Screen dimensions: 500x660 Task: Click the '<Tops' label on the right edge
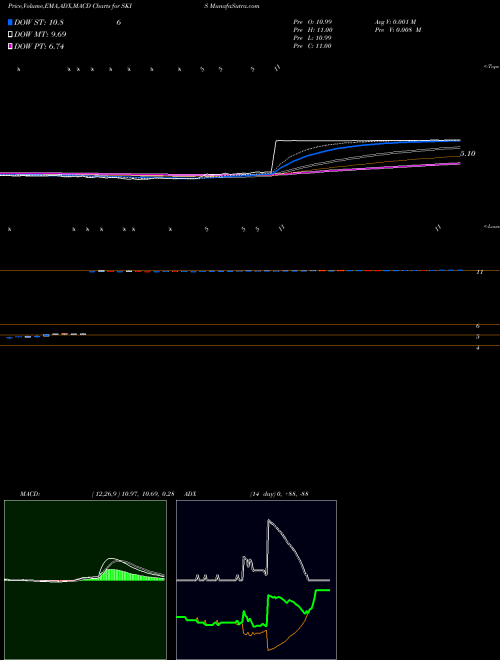(492, 67)
